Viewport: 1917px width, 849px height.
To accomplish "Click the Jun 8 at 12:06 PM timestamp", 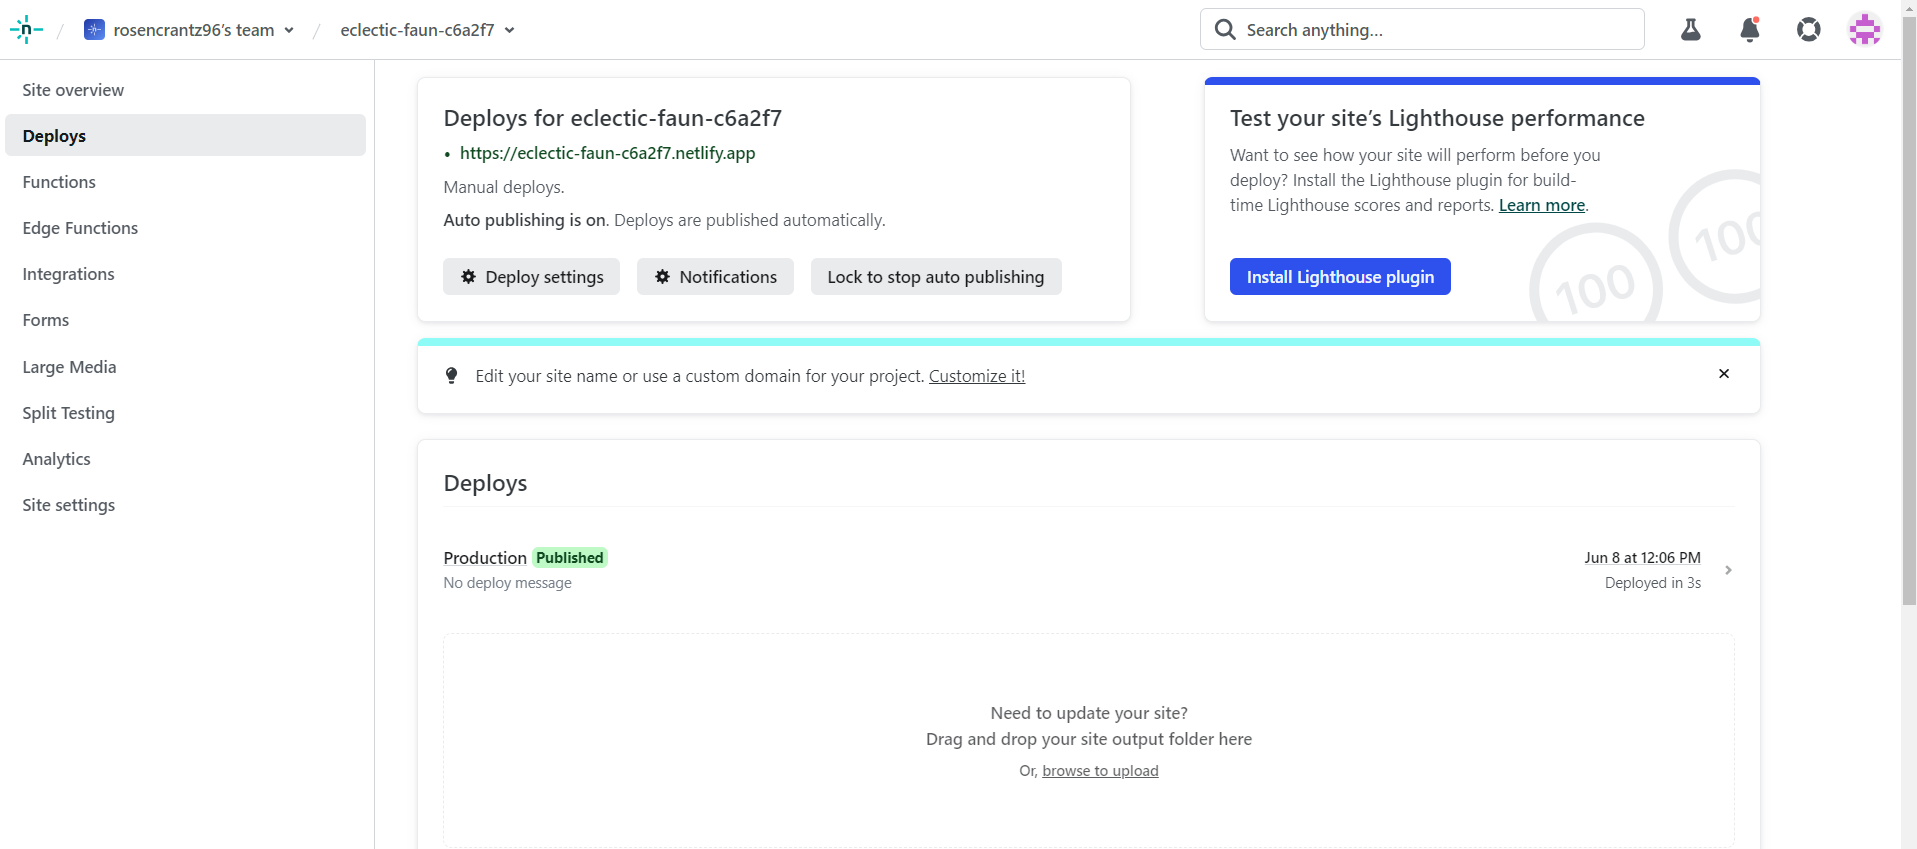I will tap(1642, 558).
